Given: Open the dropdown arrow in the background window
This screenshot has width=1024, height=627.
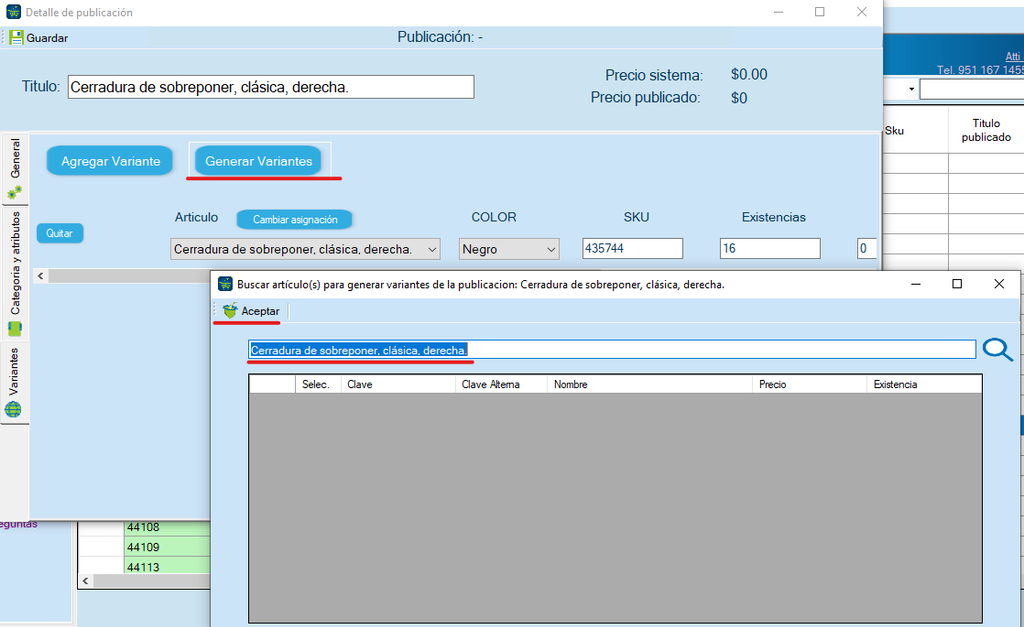Looking at the screenshot, I should click(911, 89).
